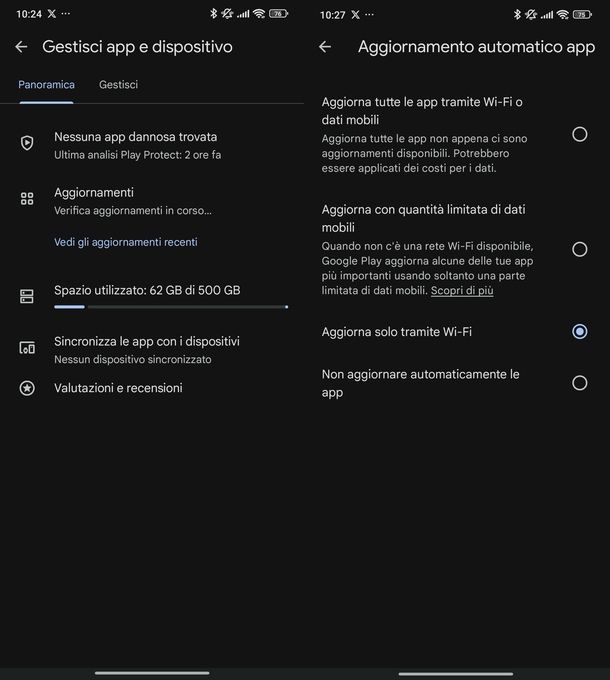Tap the used storage progress bar
The width and height of the screenshot is (610, 680).
(x=171, y=307)
